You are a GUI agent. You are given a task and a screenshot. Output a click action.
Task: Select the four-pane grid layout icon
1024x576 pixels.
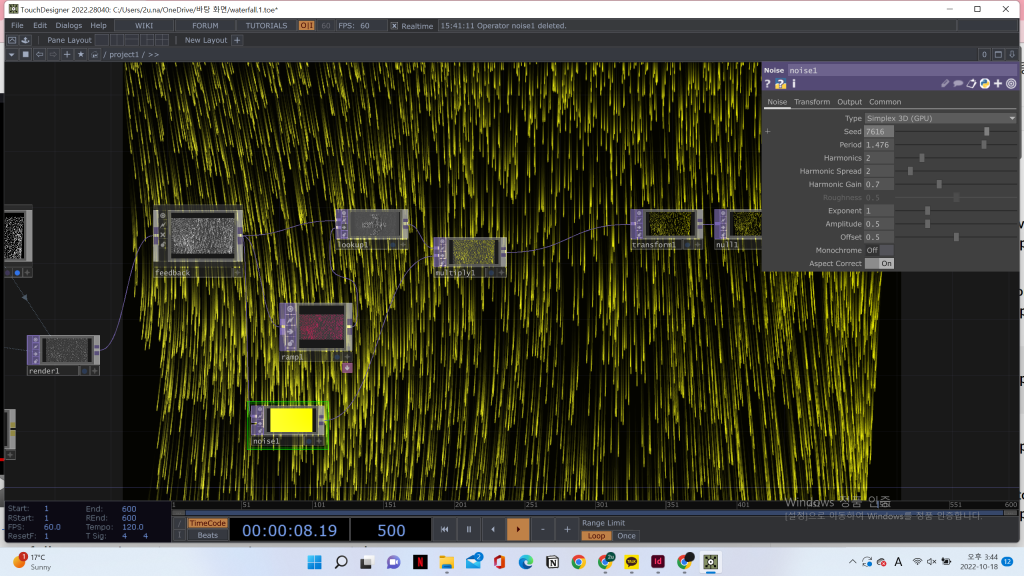(x=162, y=40)
